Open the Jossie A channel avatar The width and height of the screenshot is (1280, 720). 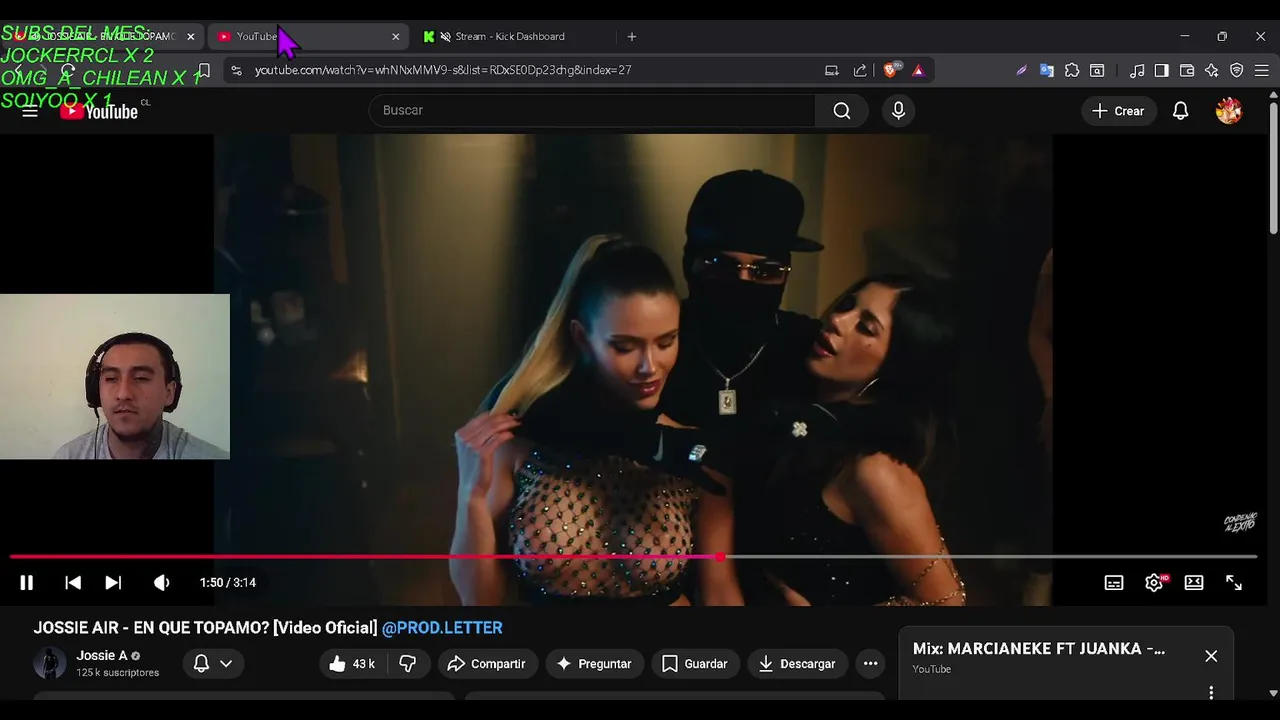click(50, 664)
